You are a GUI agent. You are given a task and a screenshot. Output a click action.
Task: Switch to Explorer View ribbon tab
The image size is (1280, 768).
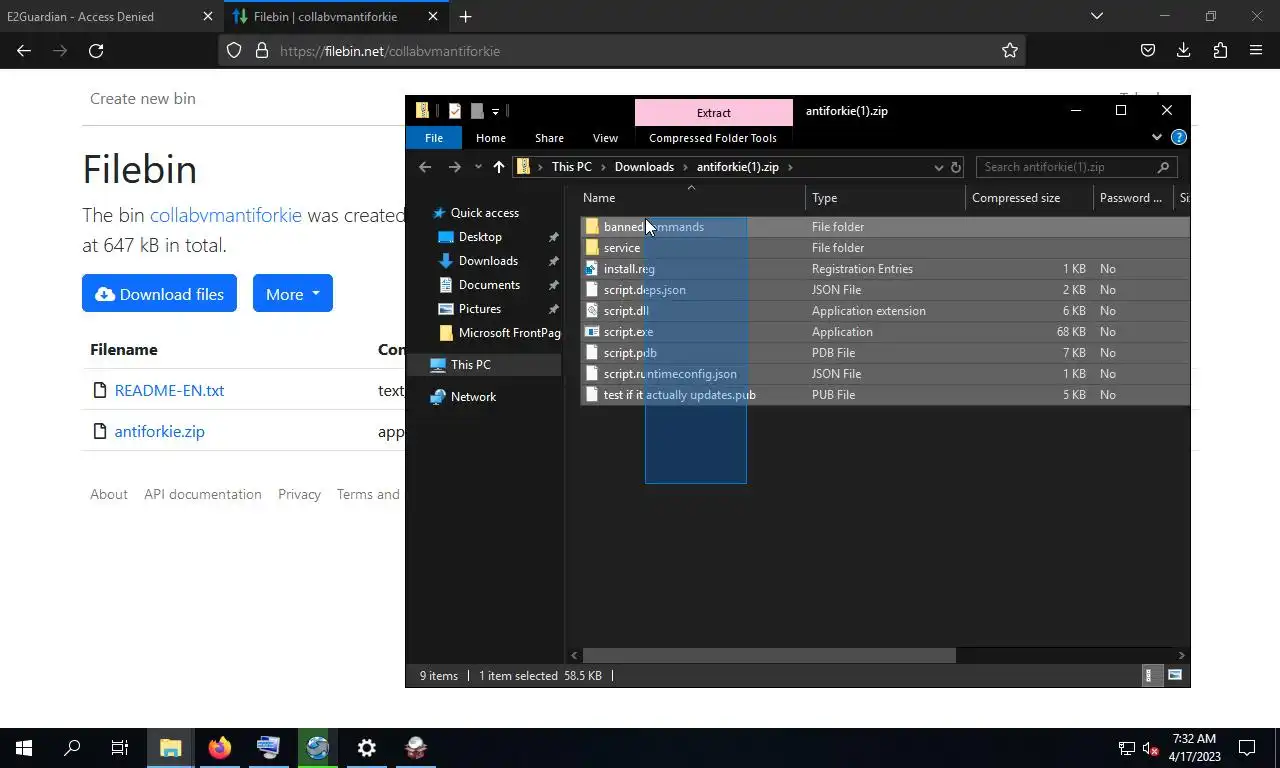[x=605, y=138]
